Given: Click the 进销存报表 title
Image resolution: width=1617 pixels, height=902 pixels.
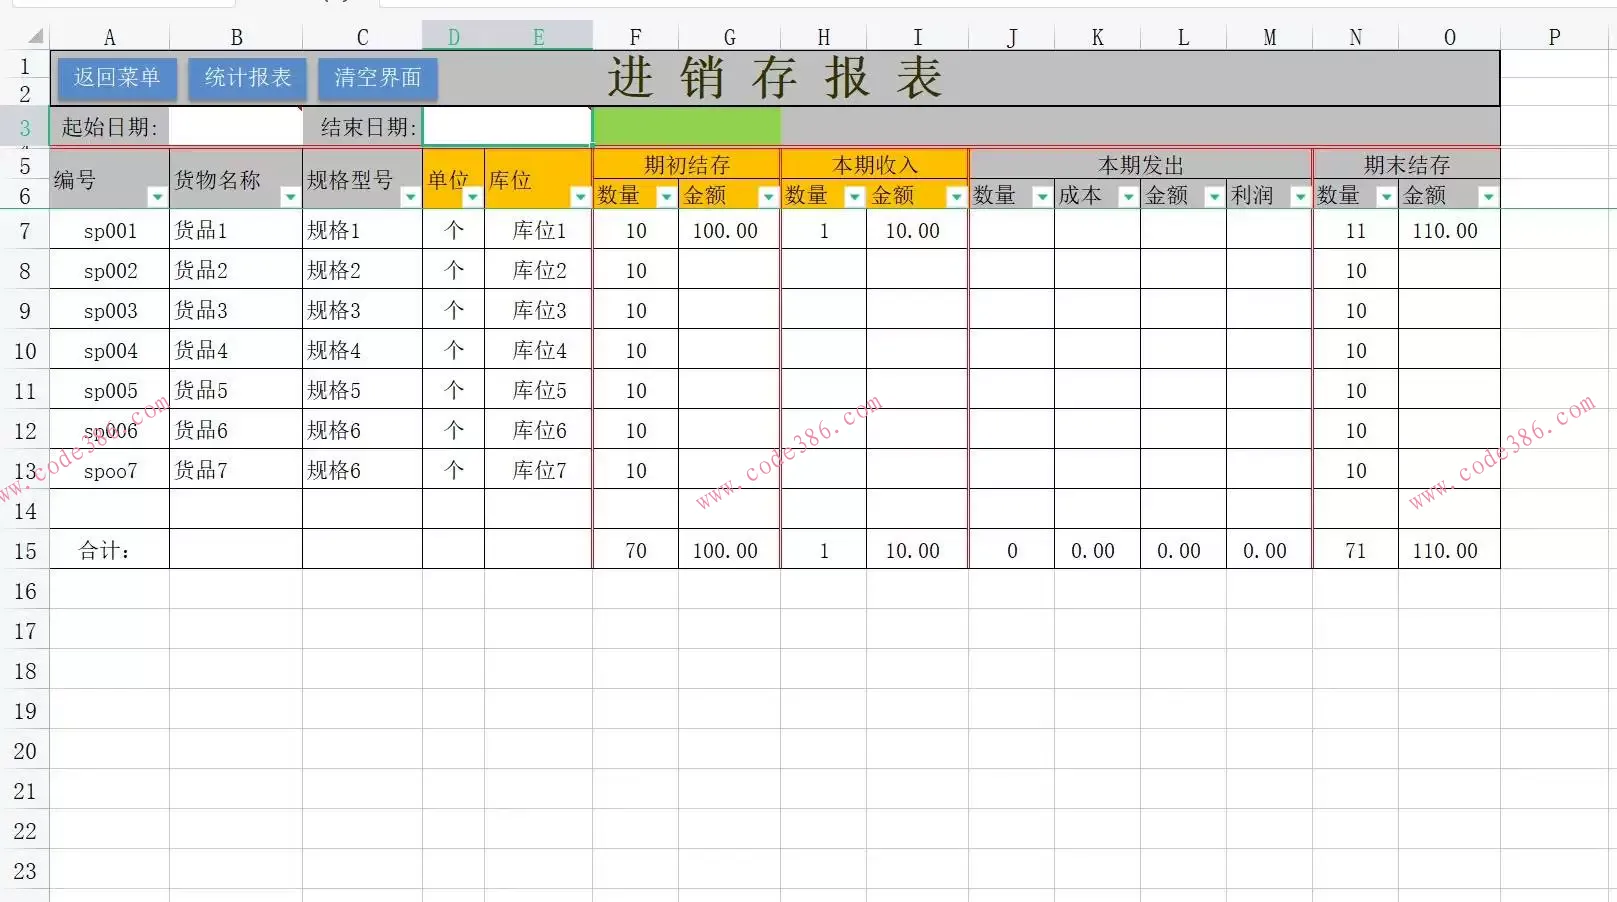Looking at the screenshot, I should point(775,78).
